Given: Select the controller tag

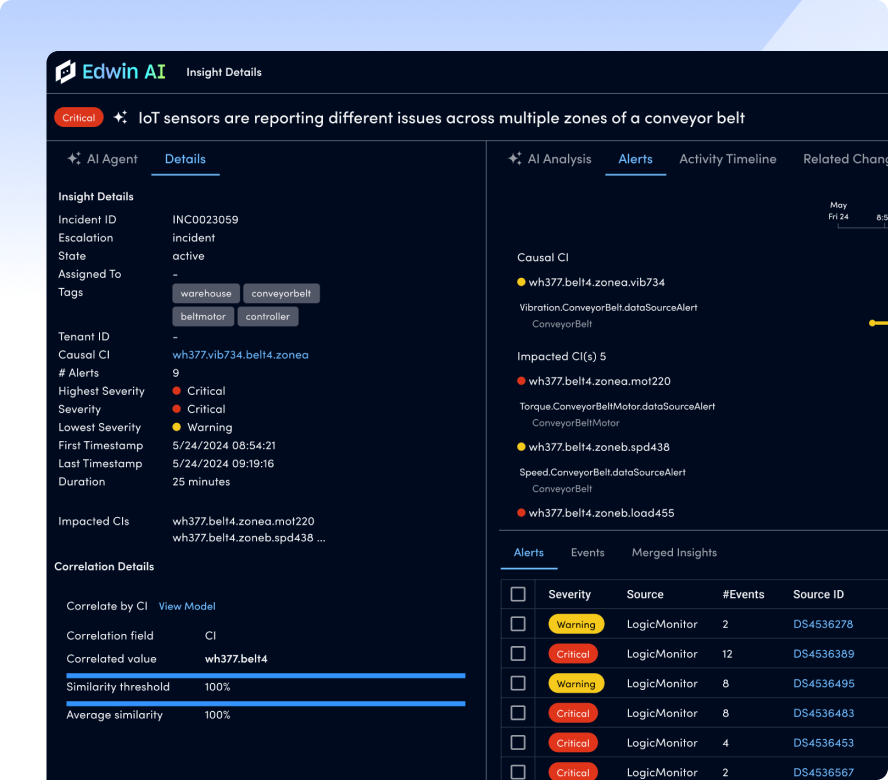Looking at the screenshot, I should [267, 317].
